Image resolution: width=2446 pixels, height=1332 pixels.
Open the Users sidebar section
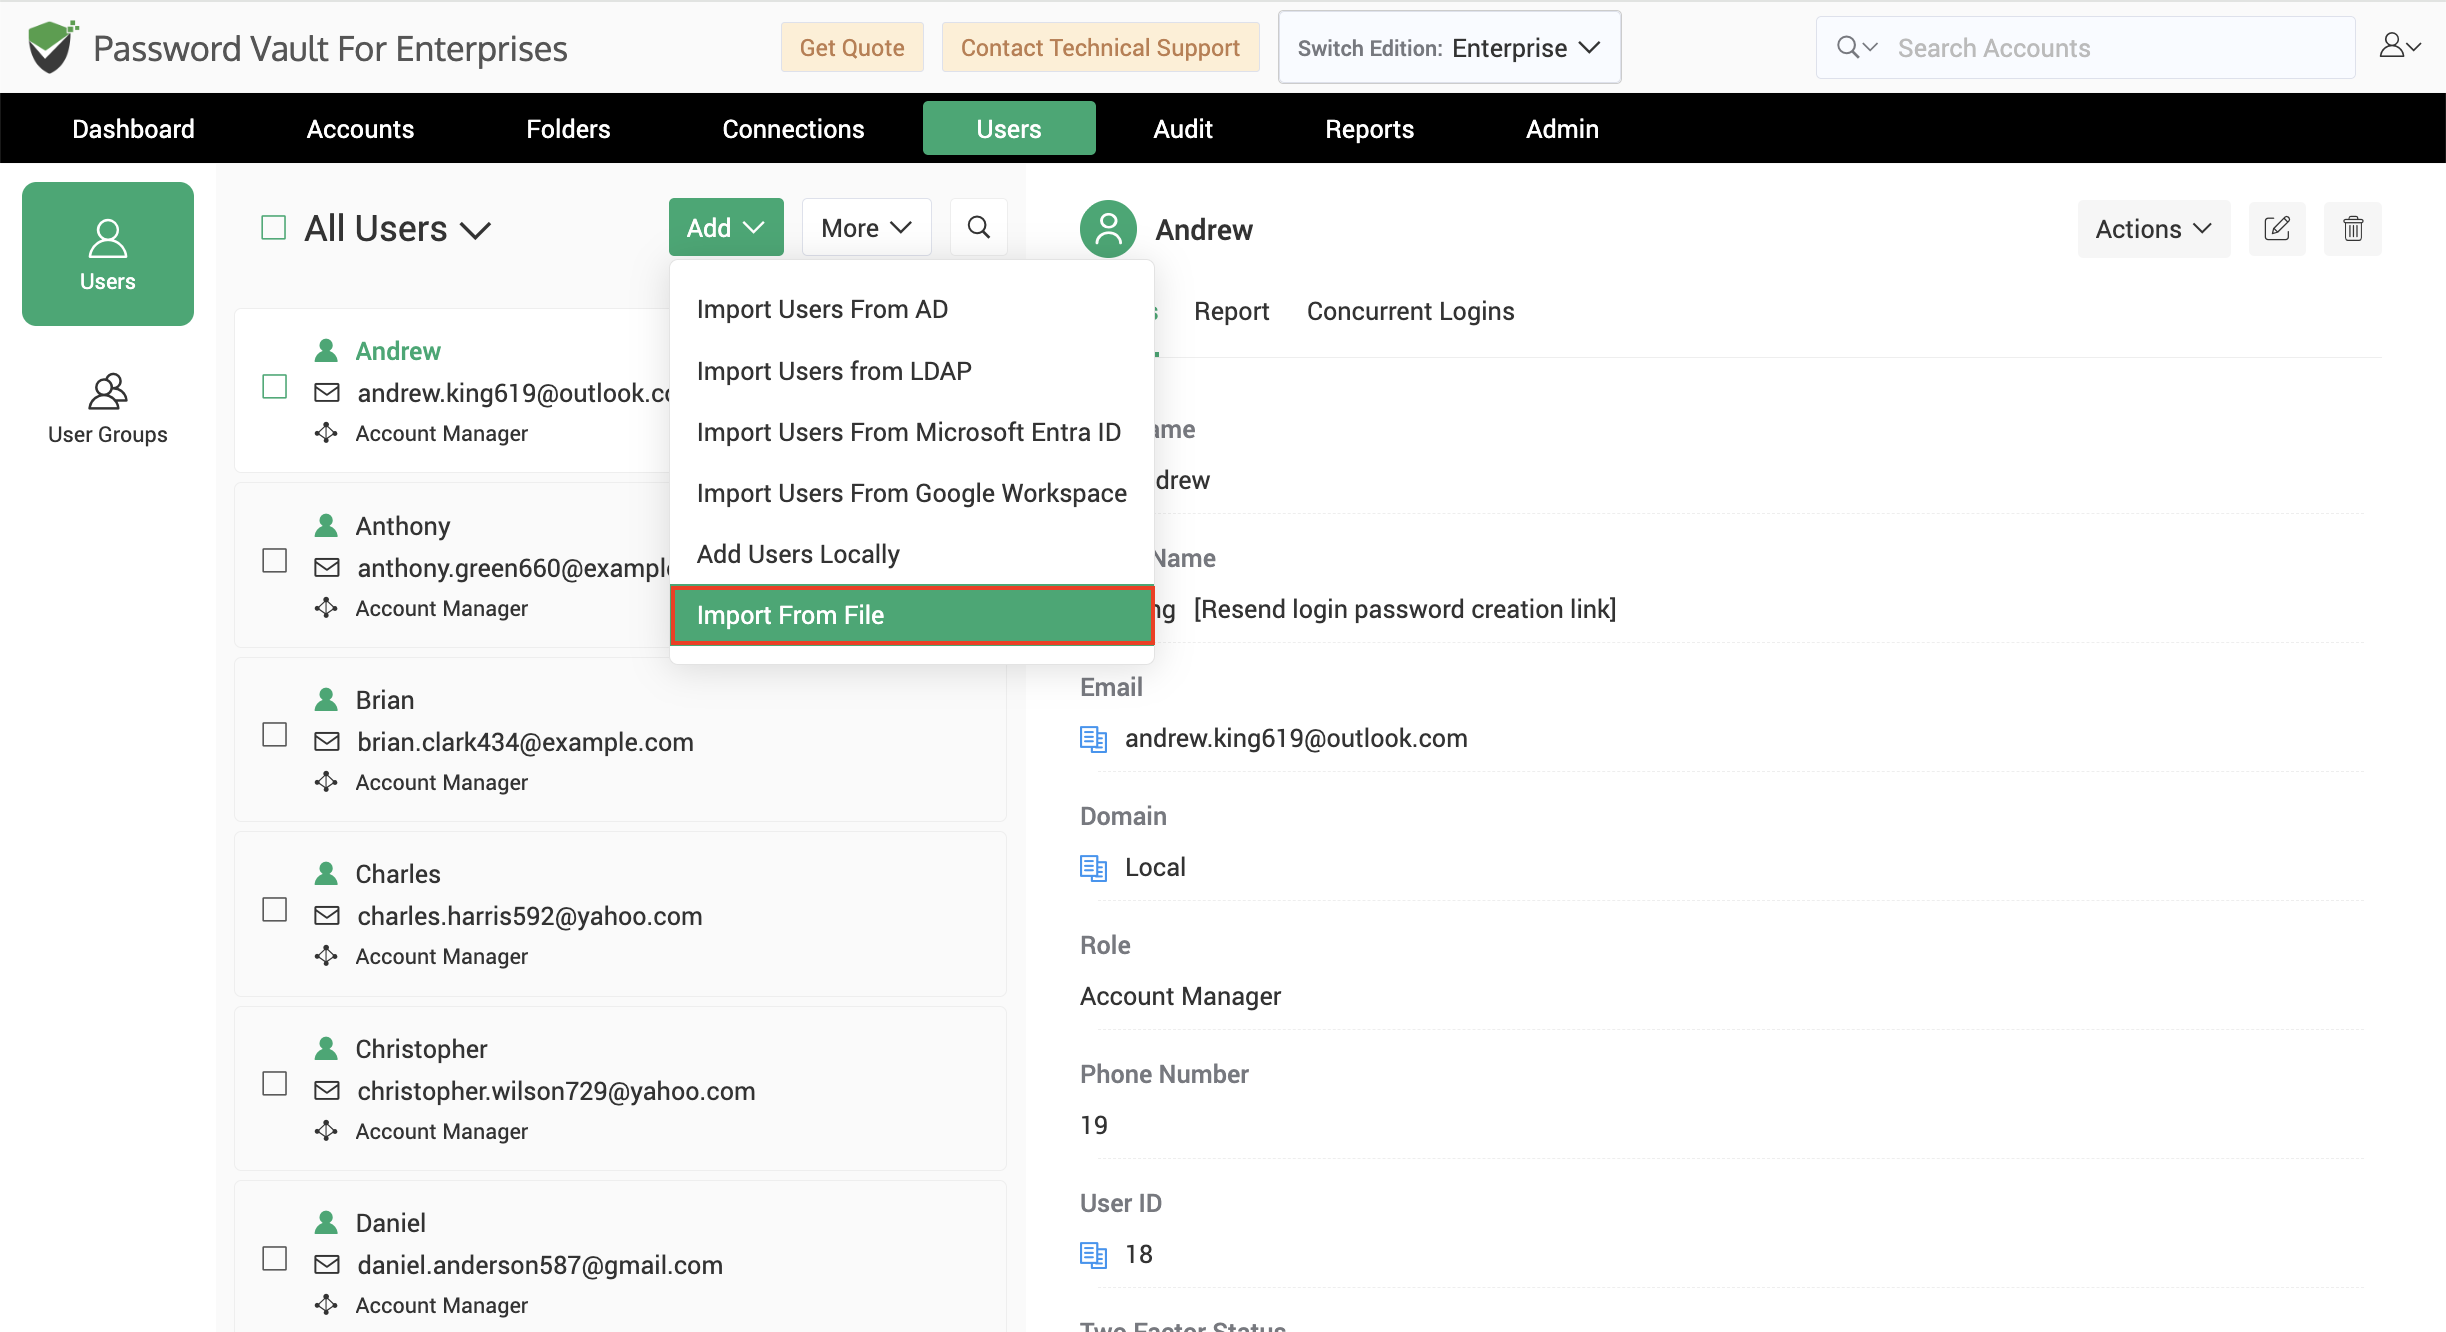coord(108,254)
